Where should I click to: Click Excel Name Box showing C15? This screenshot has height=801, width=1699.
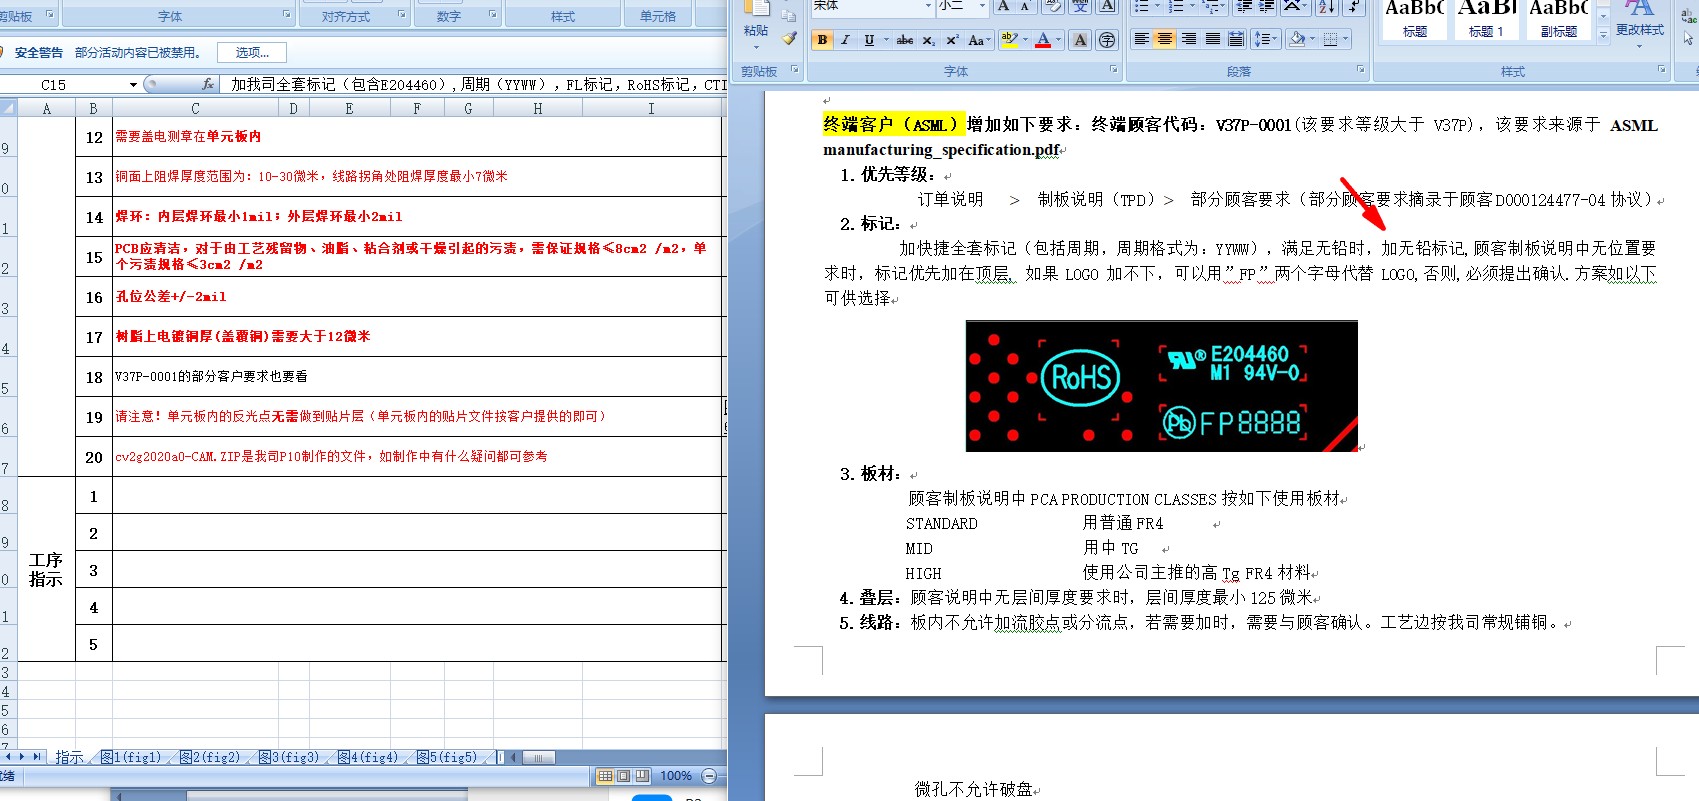click(x=64, y=85)
